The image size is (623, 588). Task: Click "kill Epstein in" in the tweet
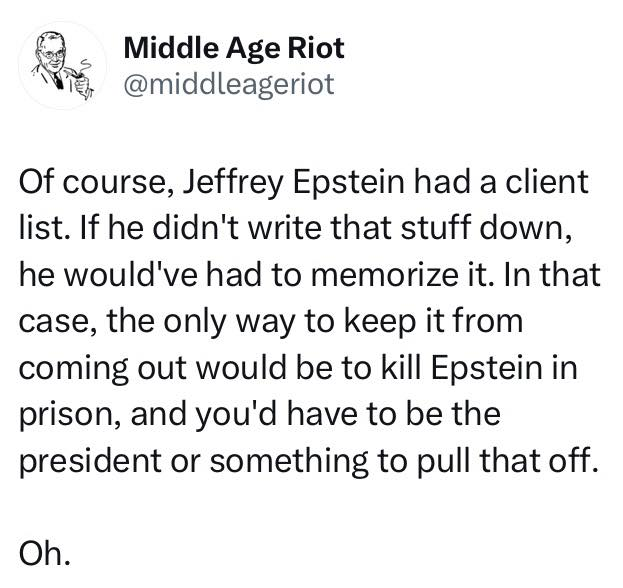(479, 368)
